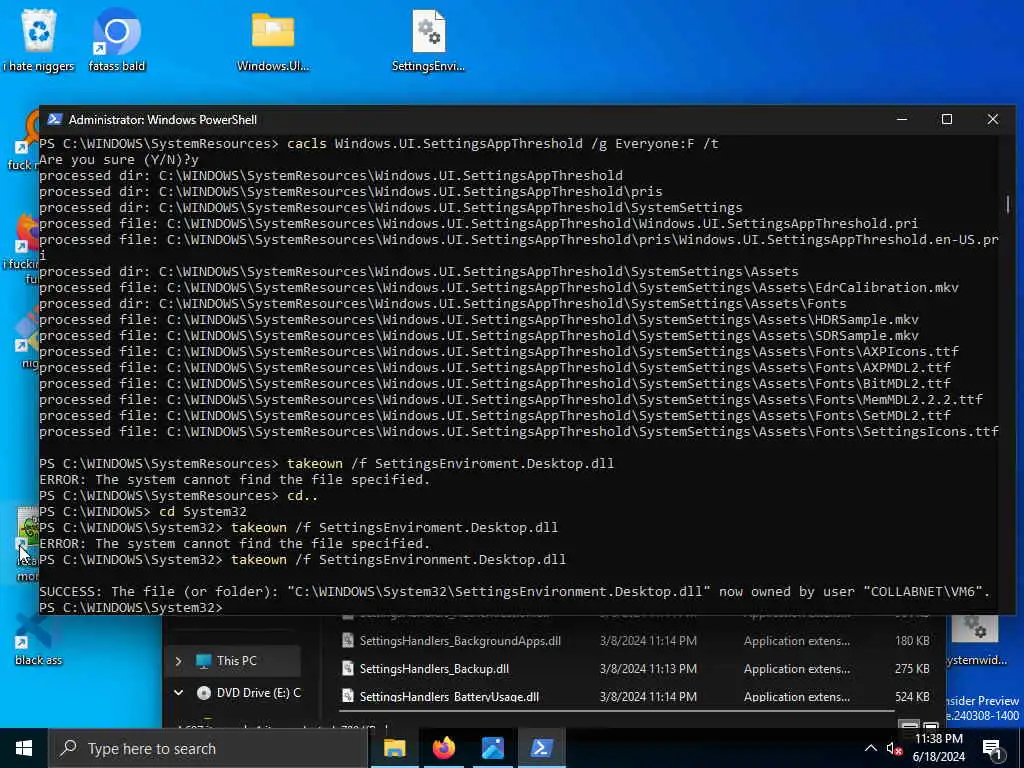Viewport: 1024px width, 768px height.
Task: Expand the This PC node in Explorer
Action: 178,661
